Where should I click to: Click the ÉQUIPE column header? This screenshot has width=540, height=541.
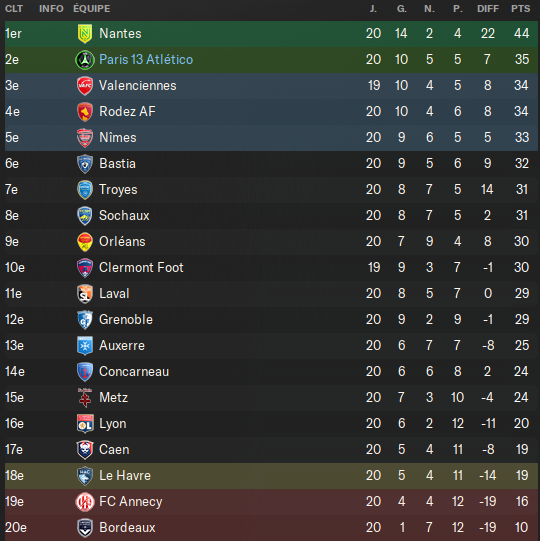[x=92, y=8]
